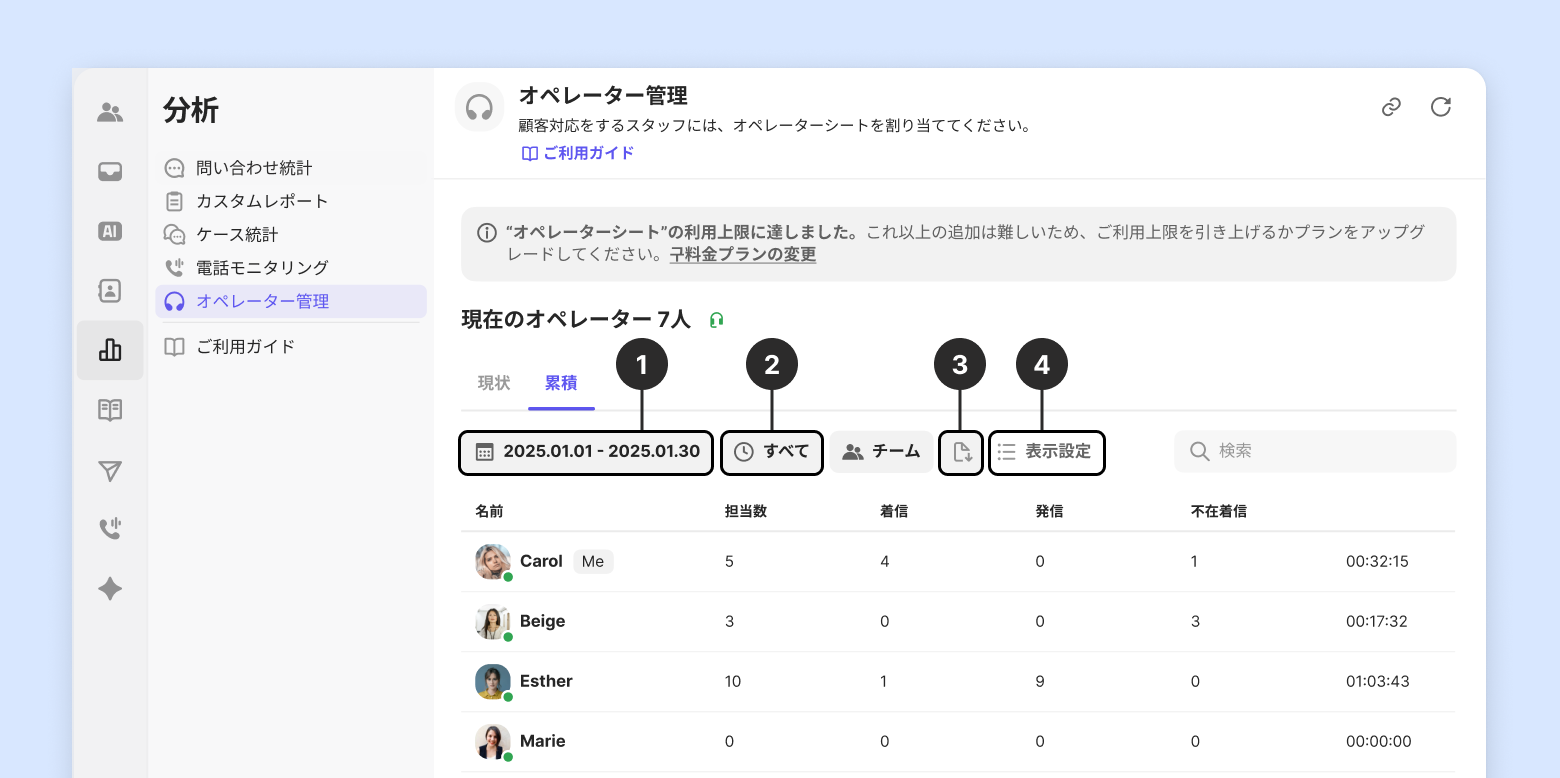Open the inbox icon in left rail

[x=110, y=171]
